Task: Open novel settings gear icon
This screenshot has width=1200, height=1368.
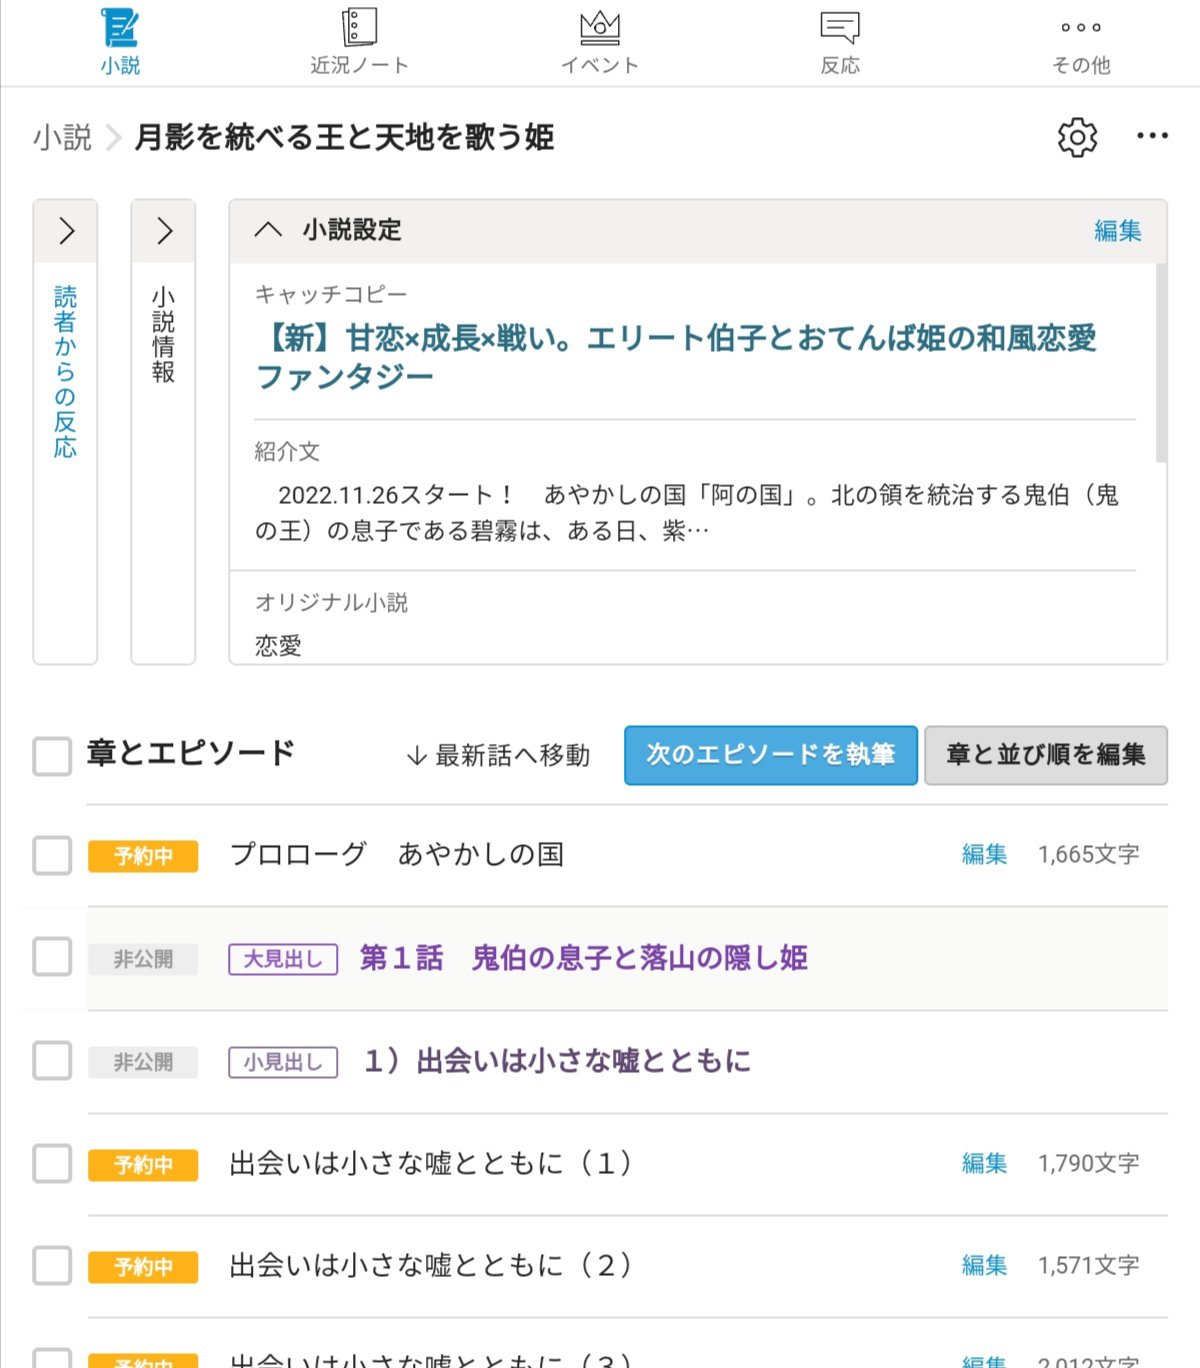Action: pos(1077,137)
